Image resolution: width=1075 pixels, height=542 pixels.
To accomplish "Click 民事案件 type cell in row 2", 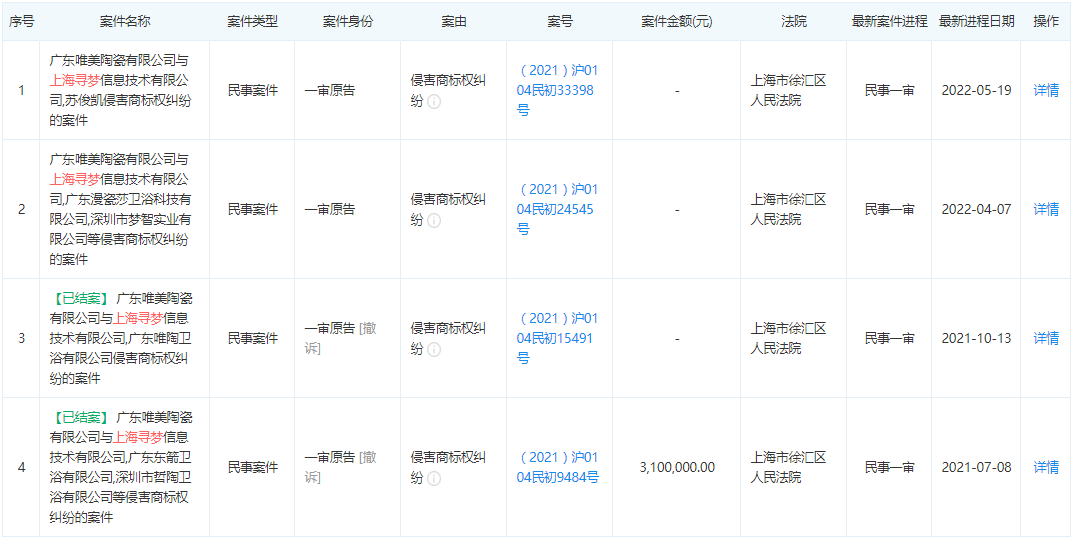I will (x=252, y=209).
